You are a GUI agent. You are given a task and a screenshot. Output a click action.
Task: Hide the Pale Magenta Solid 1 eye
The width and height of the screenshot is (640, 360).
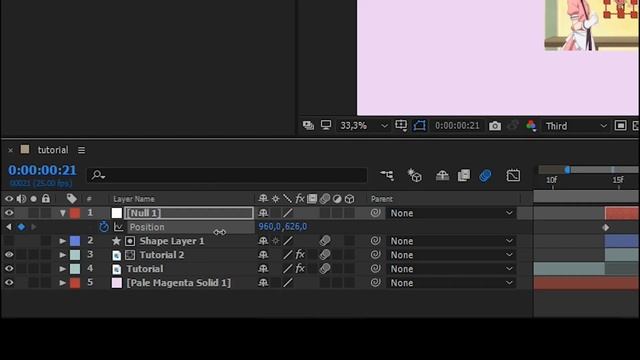pyautogui.click(x=9, y=282)
